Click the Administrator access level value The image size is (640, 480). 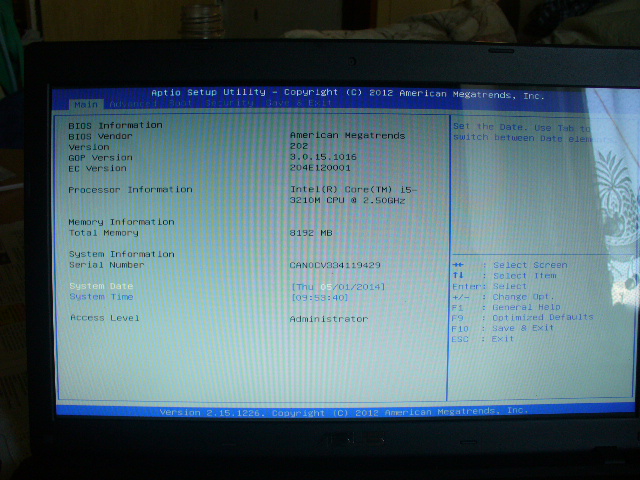pyautogui.click(x=329, y=319)
